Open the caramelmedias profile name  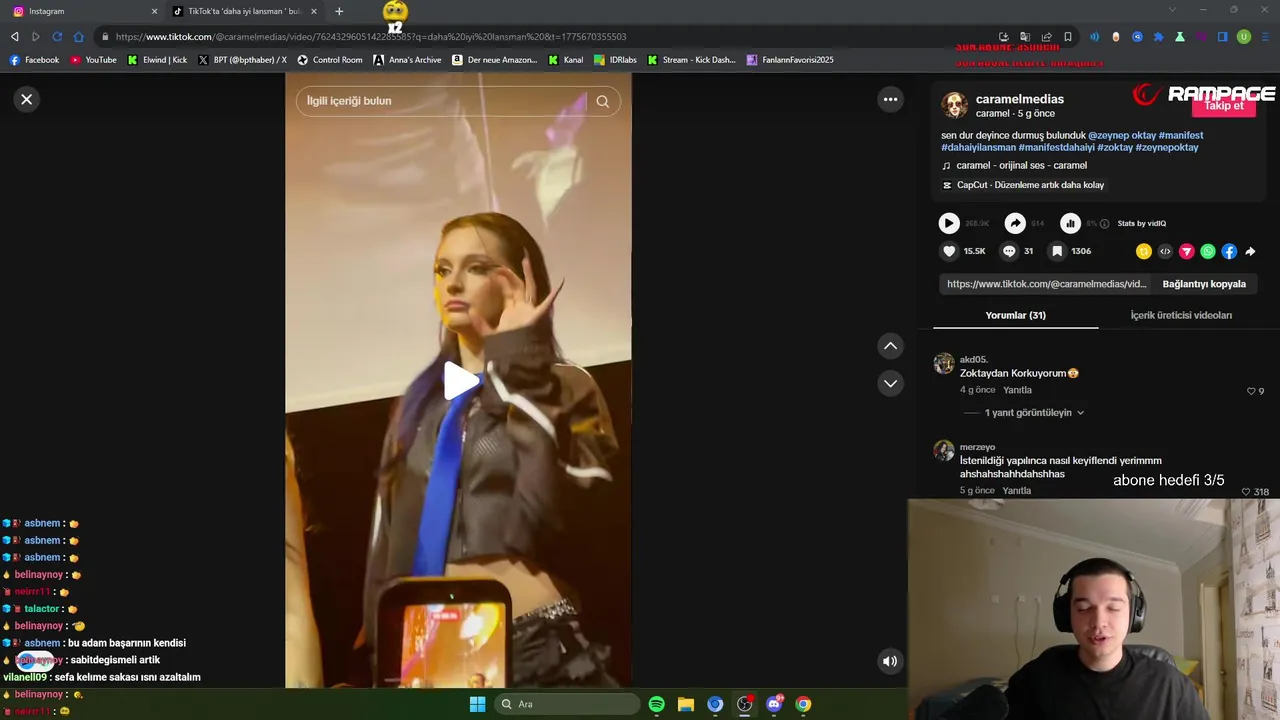(x=1020, y=99)
